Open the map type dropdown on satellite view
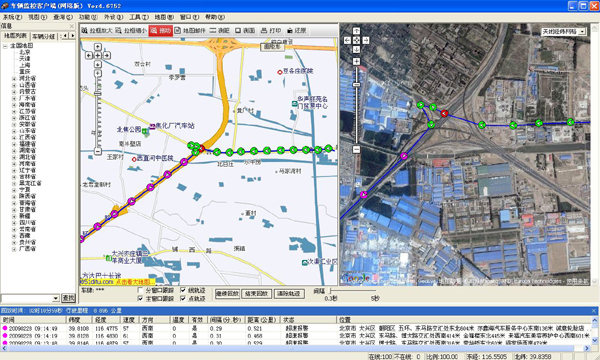Viewport: 600px width, 360px height. (x=582, y=32)
